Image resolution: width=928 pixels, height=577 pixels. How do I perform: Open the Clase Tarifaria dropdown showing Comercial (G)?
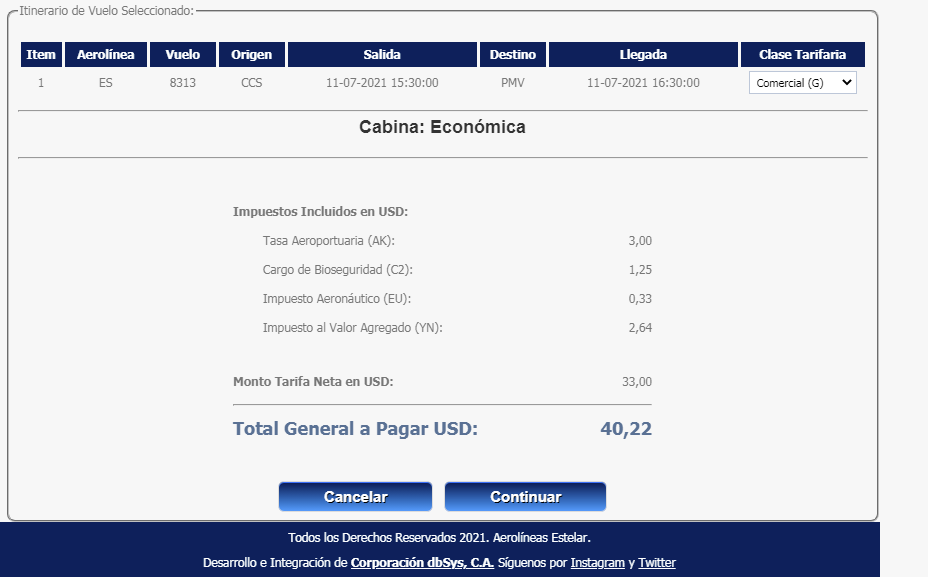coord(803,83)
